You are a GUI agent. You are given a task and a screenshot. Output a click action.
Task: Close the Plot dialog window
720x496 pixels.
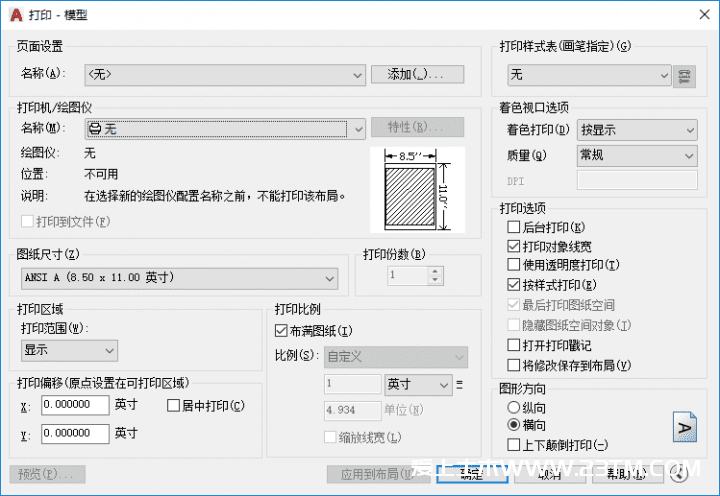(x=704, y=15)
